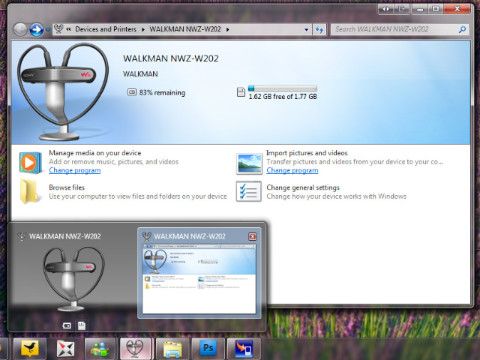Screen dimensions: 480x360
Task: Open the yellow bird app on taskbar
Action: point(30,349)
